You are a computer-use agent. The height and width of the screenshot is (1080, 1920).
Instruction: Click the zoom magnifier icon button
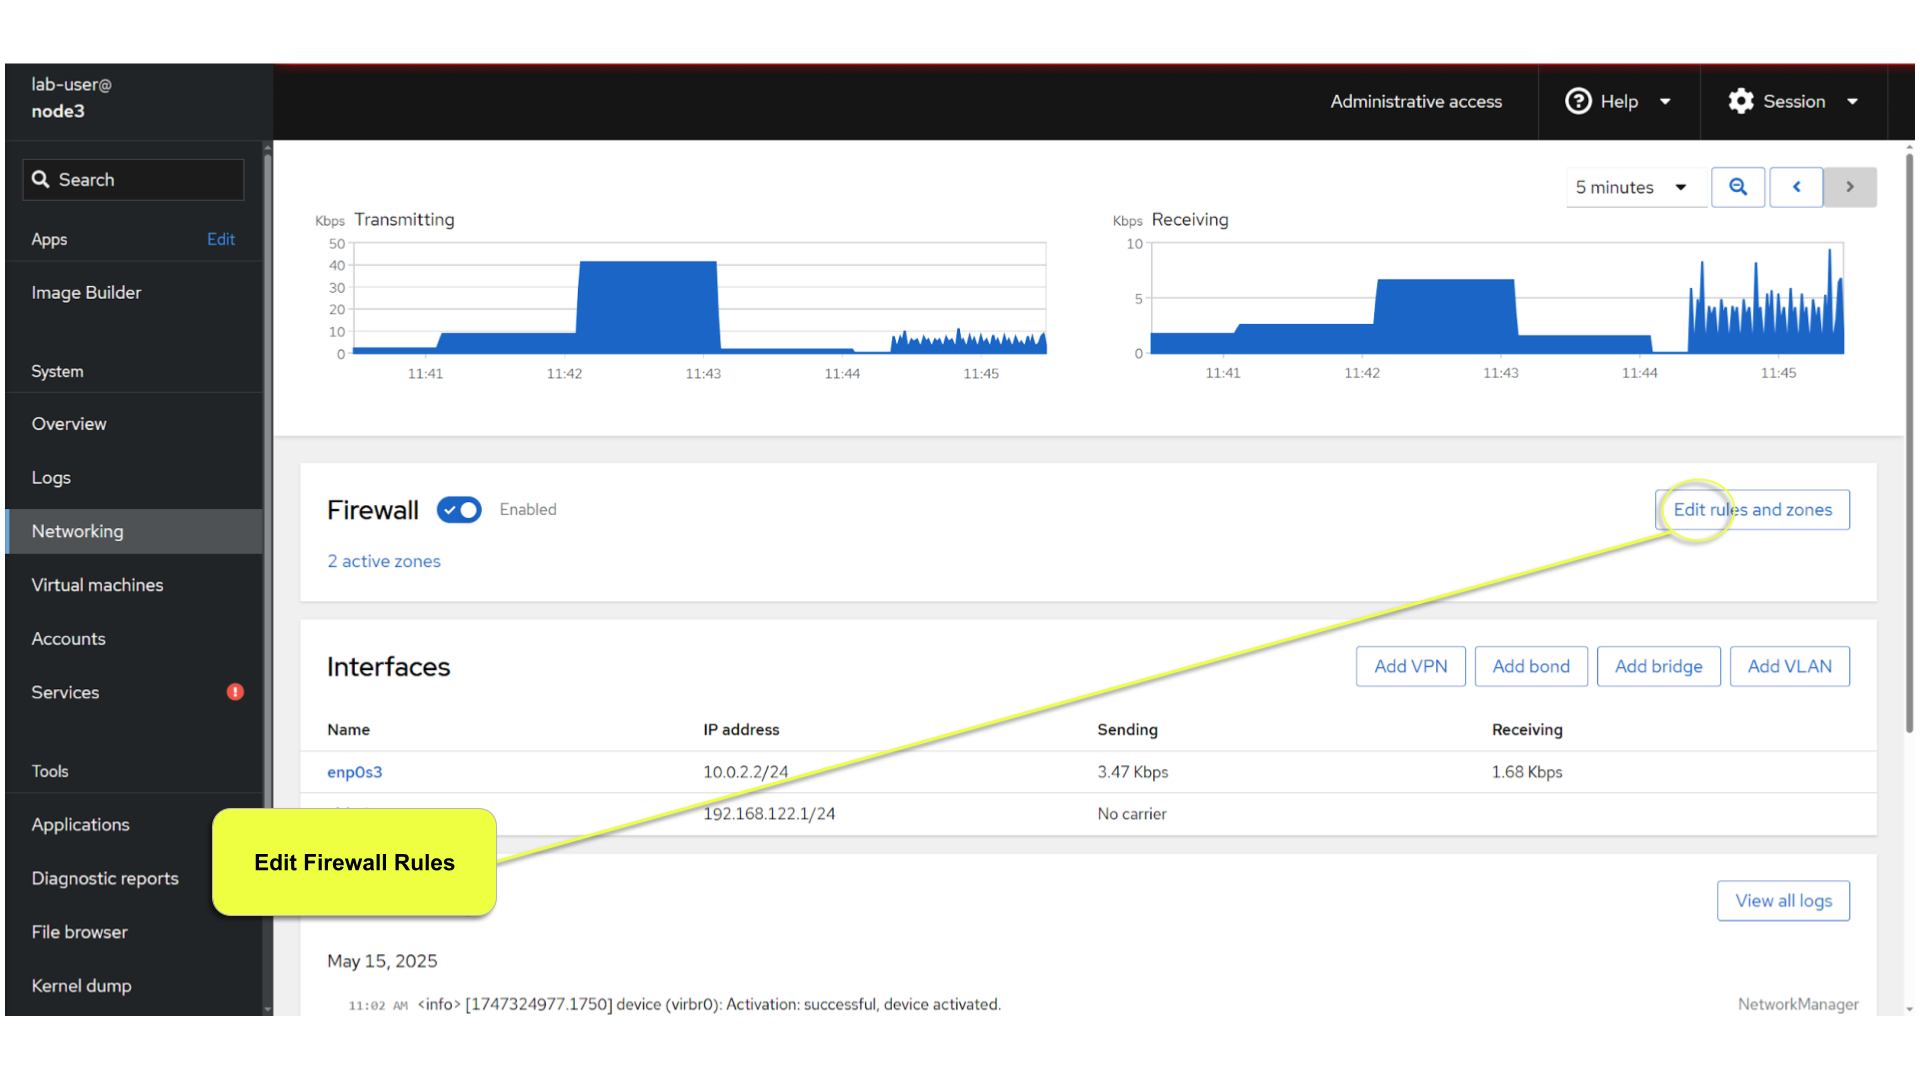(x=1738, y=187)
